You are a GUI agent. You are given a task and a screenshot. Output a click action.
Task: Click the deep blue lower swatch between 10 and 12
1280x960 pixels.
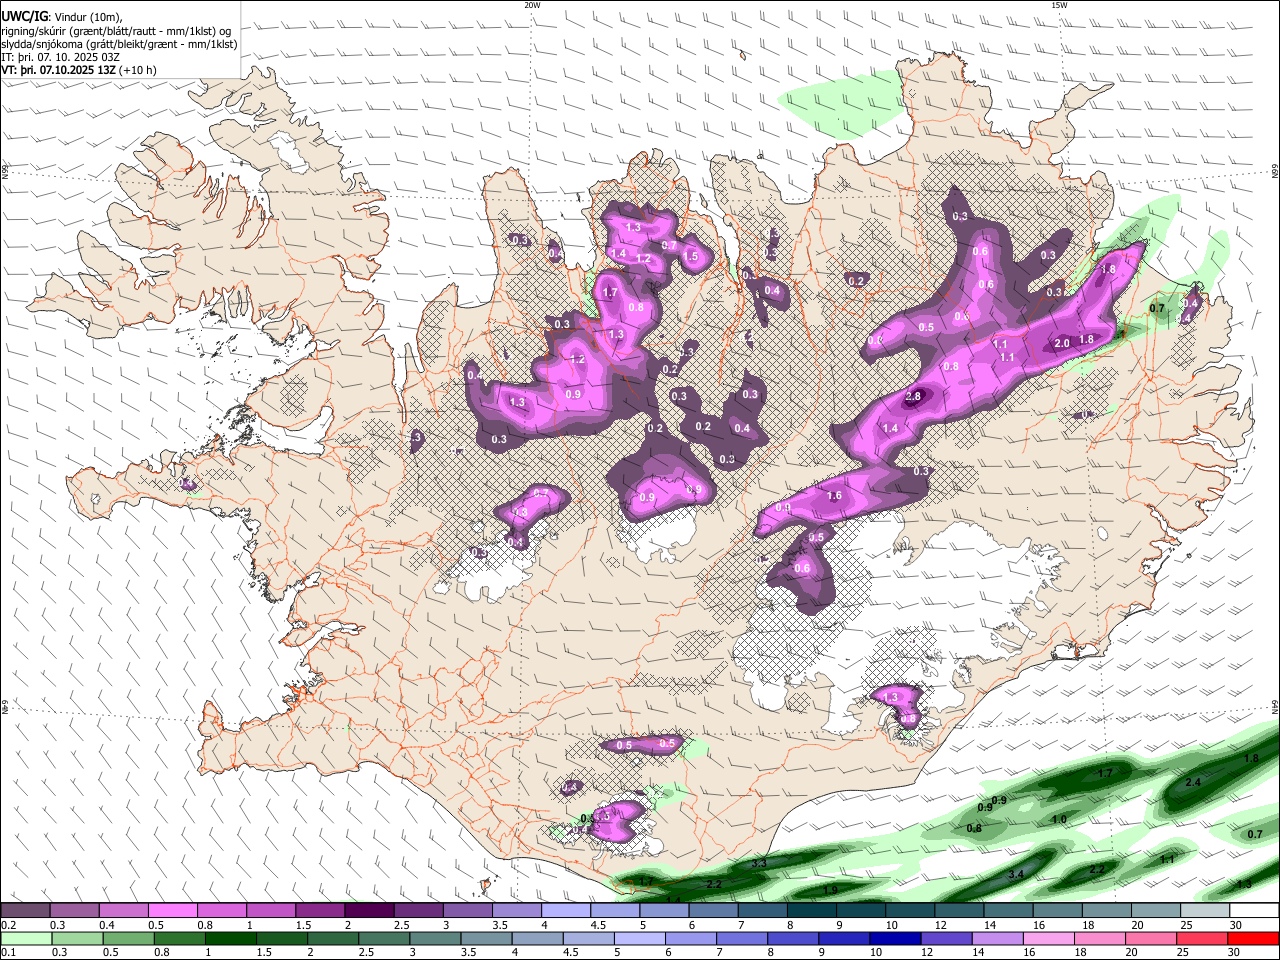(894, 938)
